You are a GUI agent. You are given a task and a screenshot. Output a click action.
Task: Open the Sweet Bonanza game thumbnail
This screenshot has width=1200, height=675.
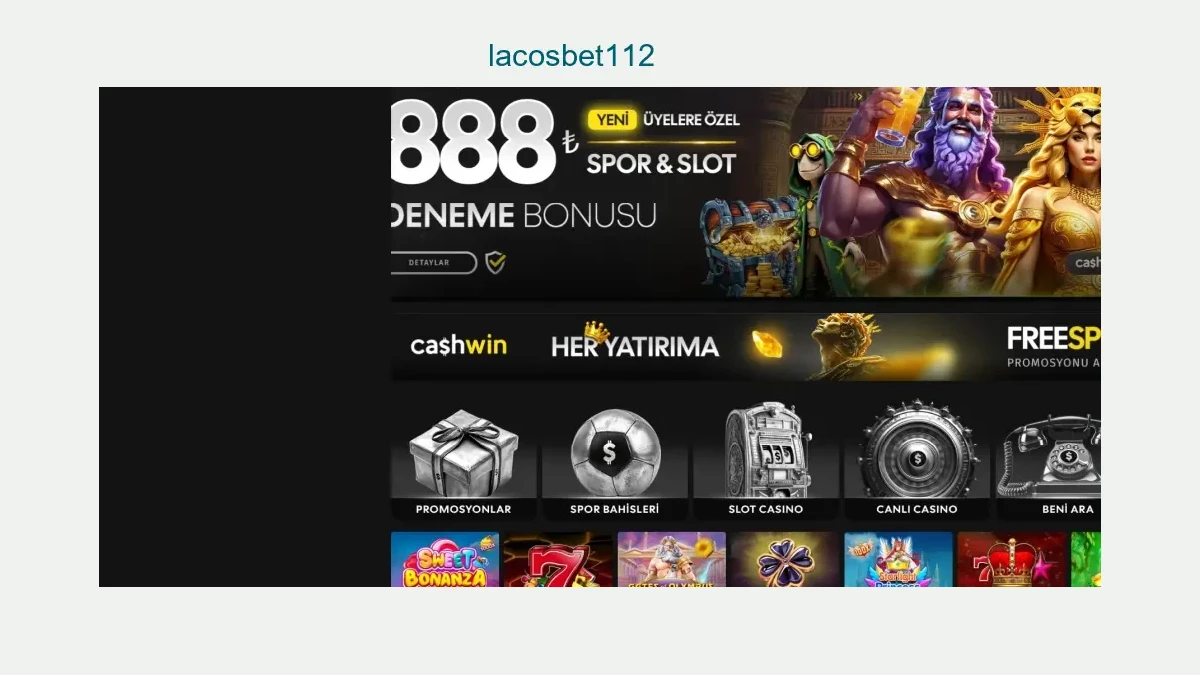pos(445,559)
